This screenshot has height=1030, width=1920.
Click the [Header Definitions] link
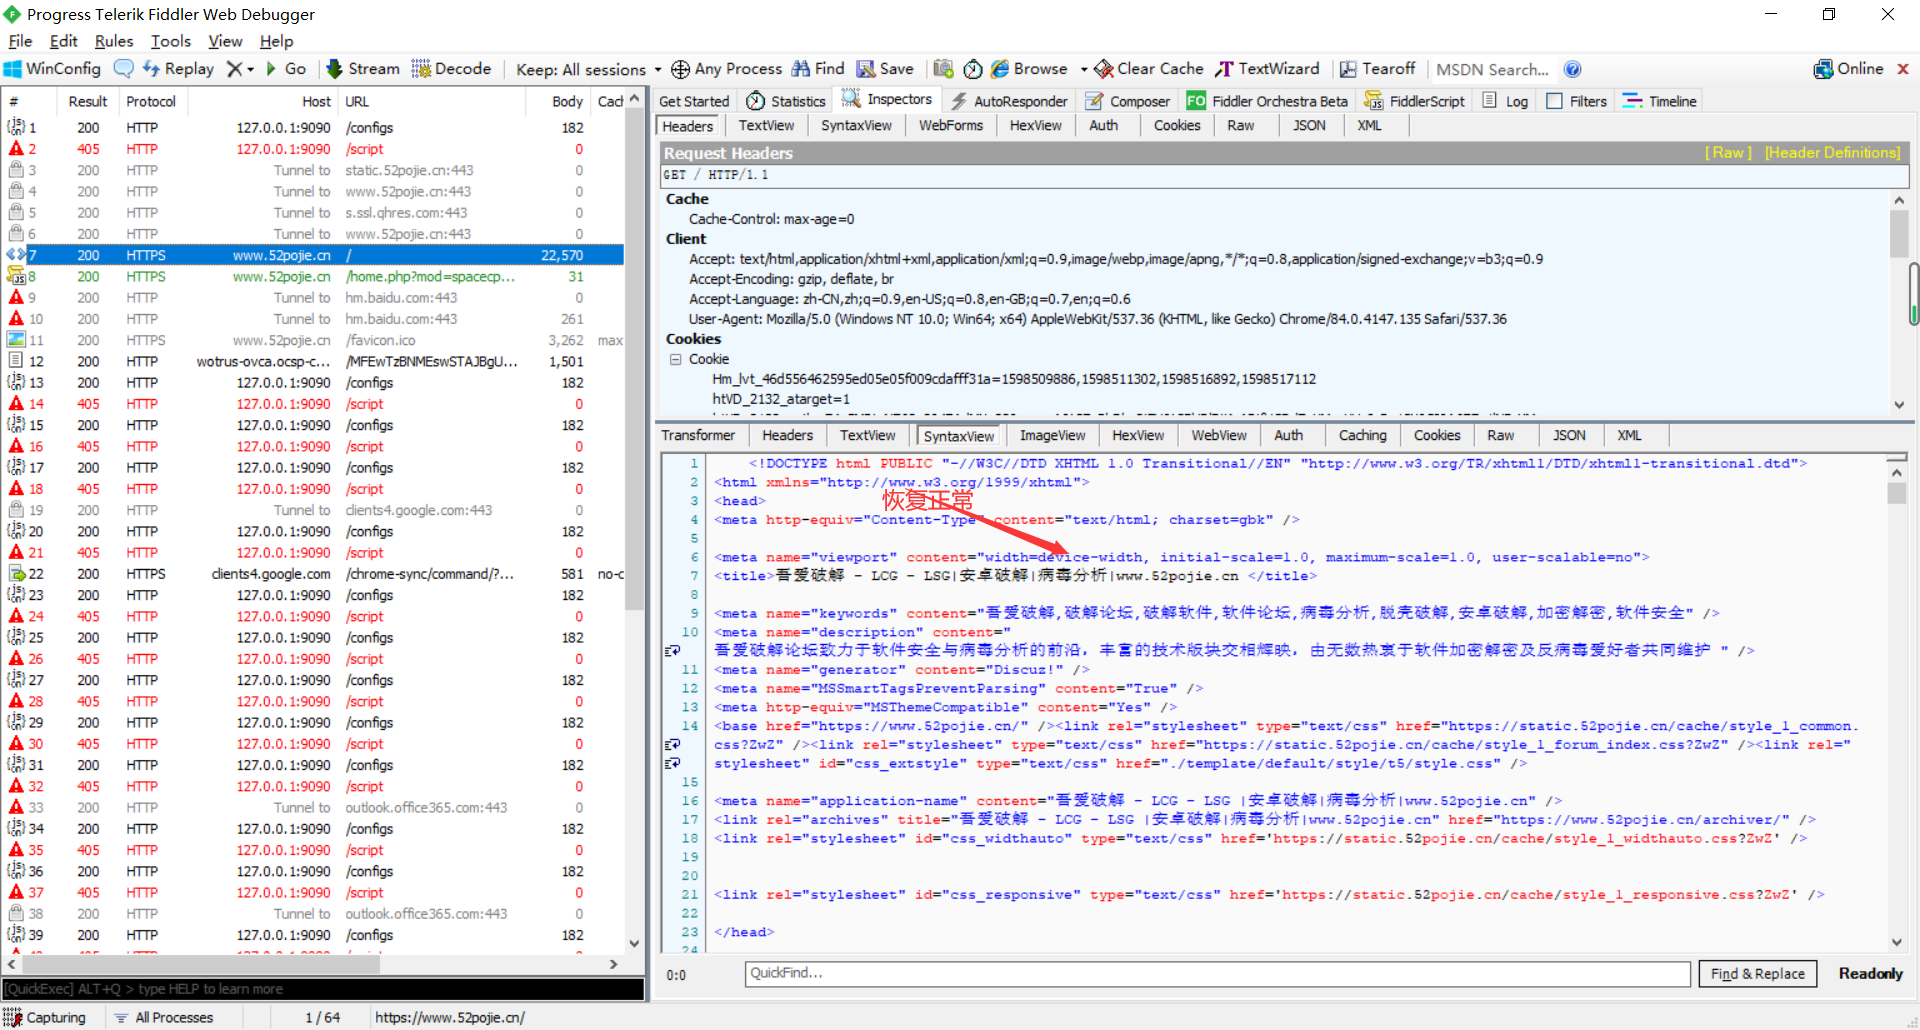[x=1832, y=153]
